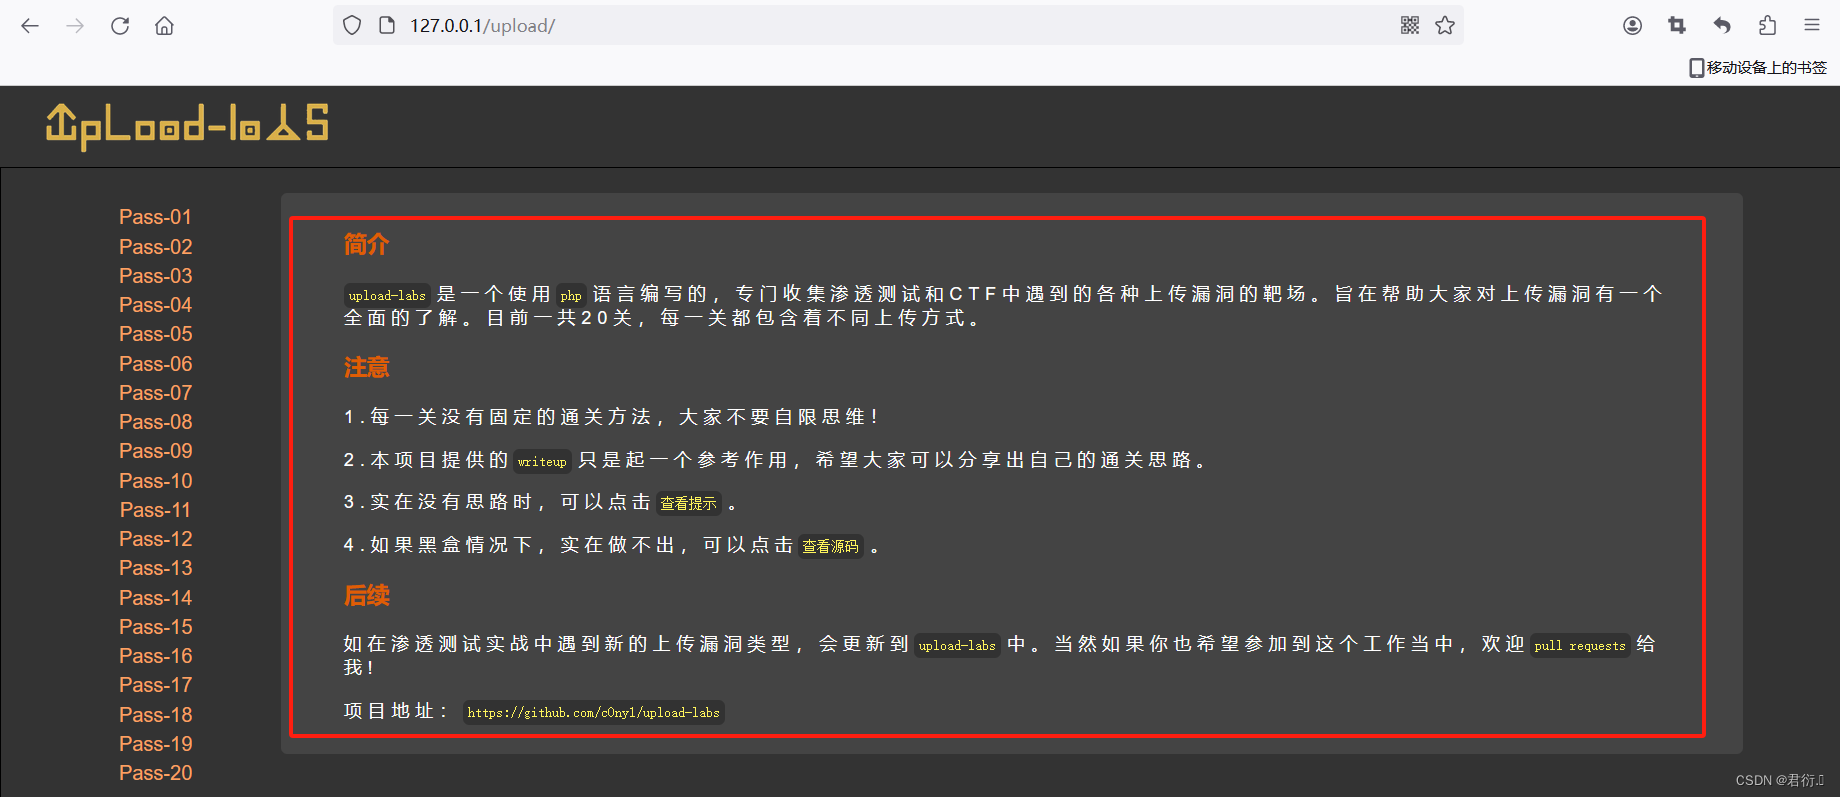1840x797 pixels.
Task: Navigate to Pass-18
Action: tap(155, 715)
